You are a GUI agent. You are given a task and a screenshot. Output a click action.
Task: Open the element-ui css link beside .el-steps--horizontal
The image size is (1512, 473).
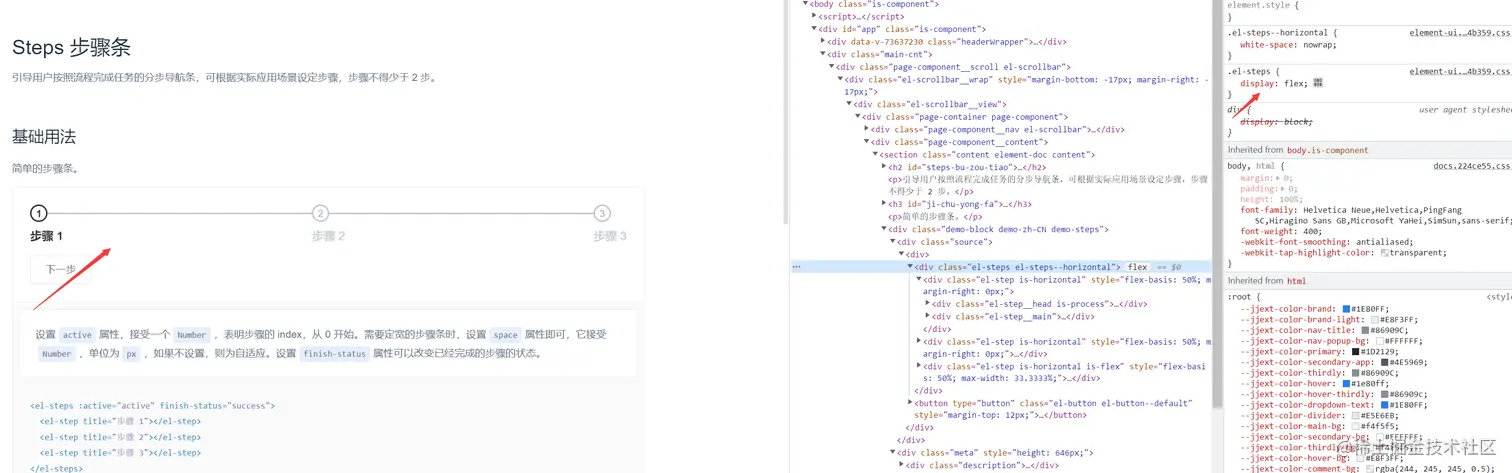1460,33
